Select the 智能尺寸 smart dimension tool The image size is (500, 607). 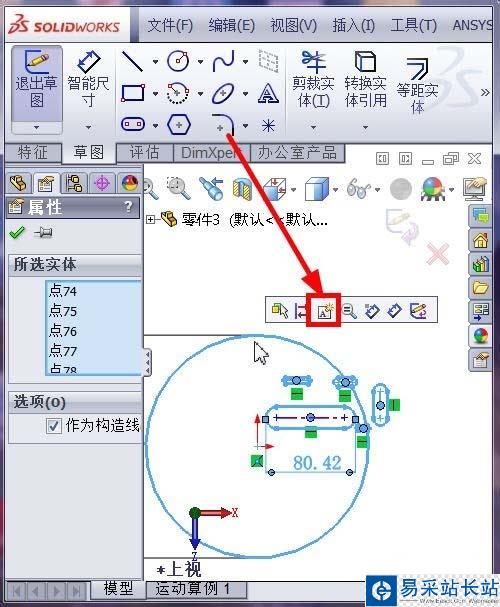88,79
